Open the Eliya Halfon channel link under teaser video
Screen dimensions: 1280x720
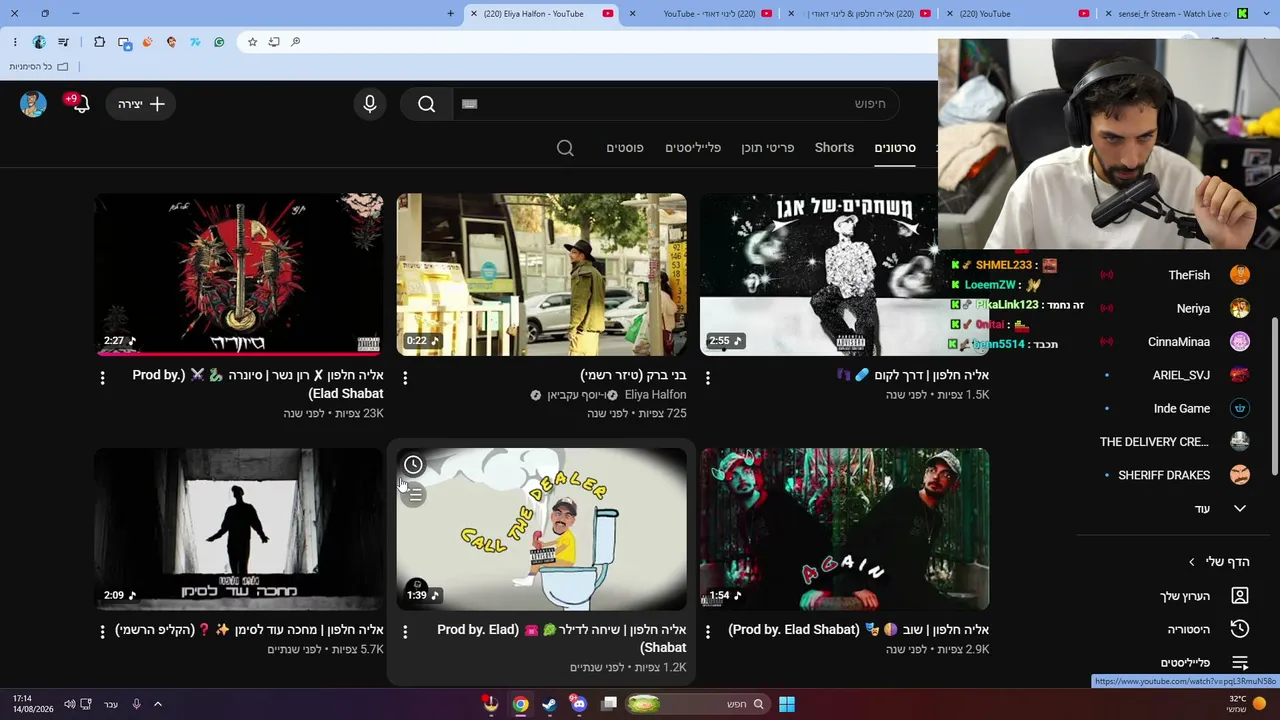tap(655, 395)
